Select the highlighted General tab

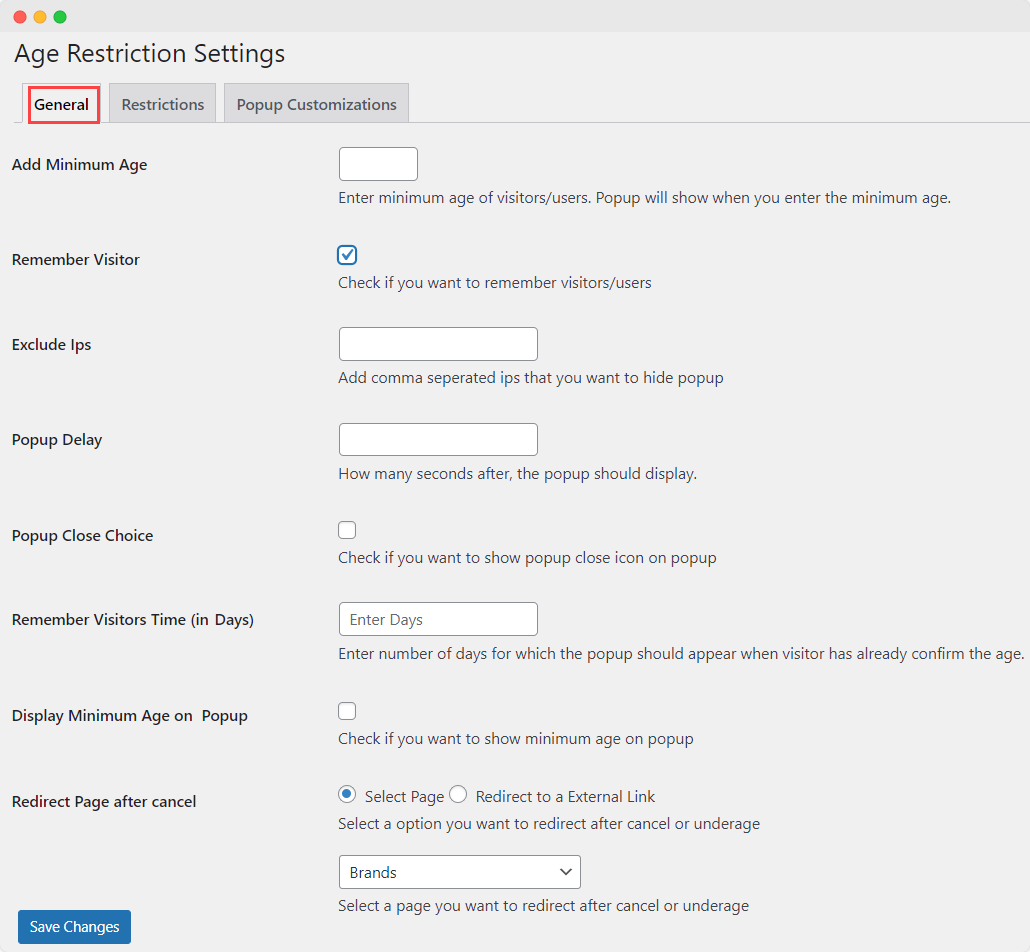point(62,103)
